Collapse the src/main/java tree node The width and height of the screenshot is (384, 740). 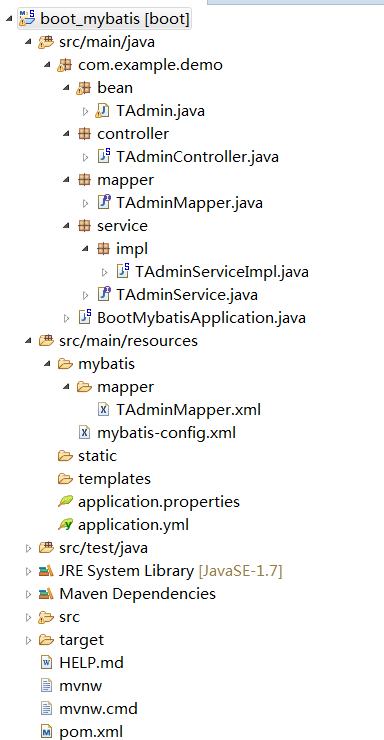pyautogui.click(x=29, y=42)
